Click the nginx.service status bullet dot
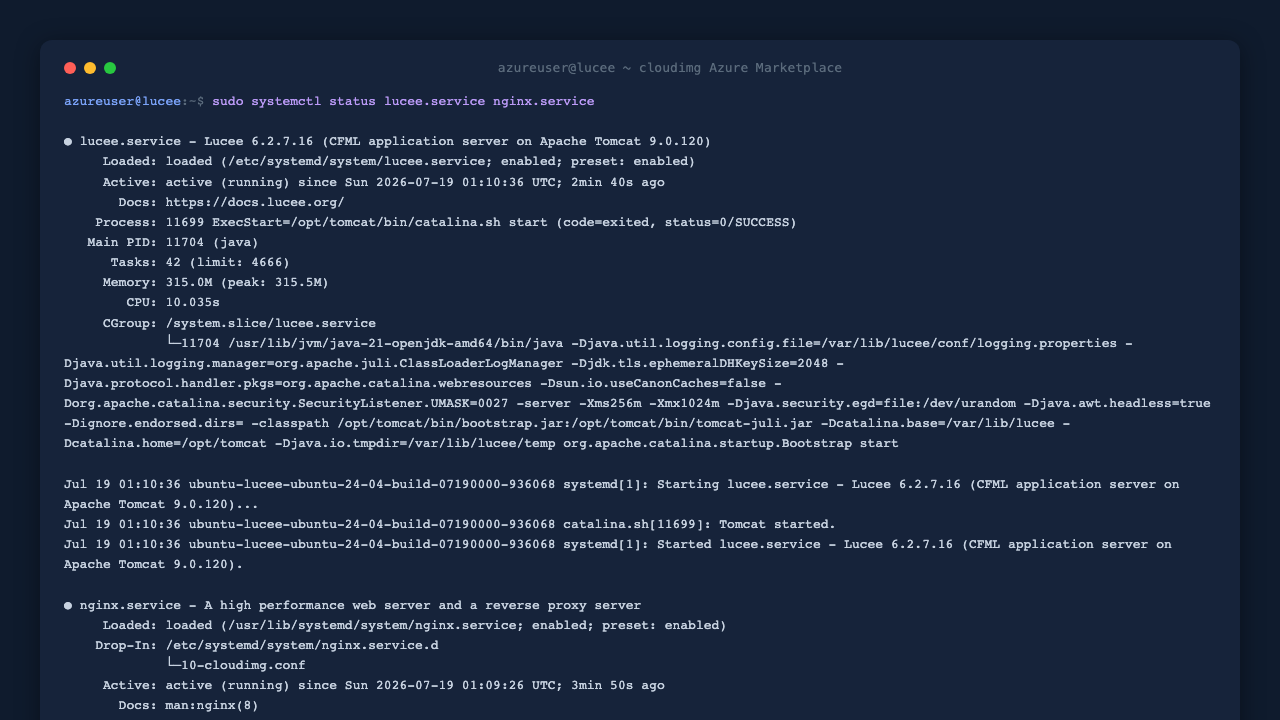This screenshot has height=720, width=1280. 68,606
